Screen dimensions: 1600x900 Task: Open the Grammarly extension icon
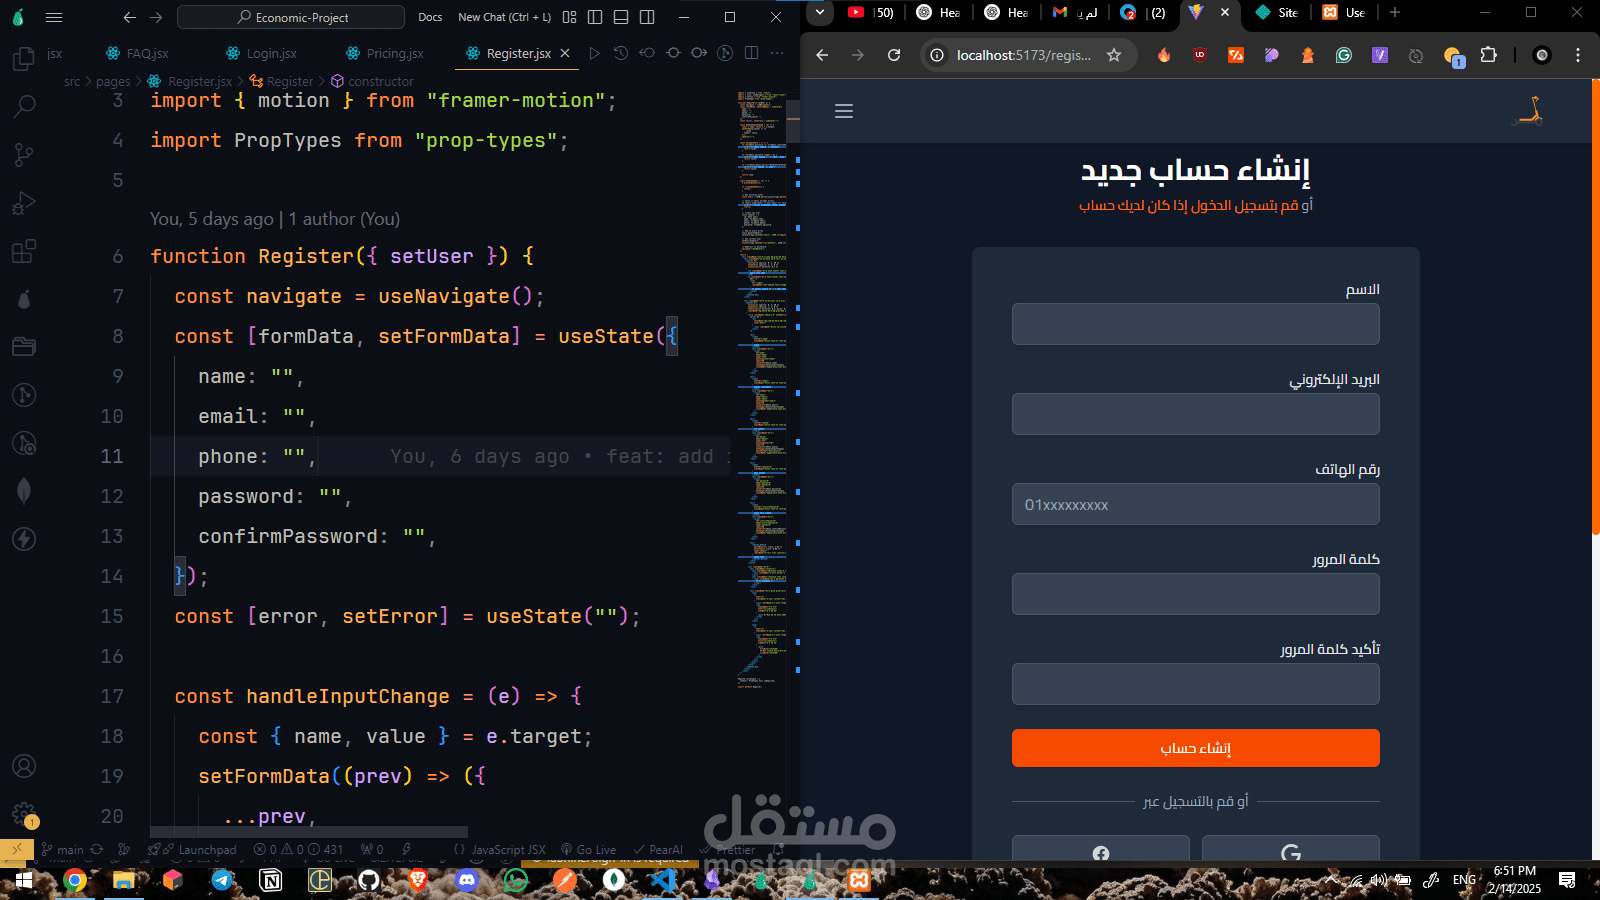[1344, 55]
